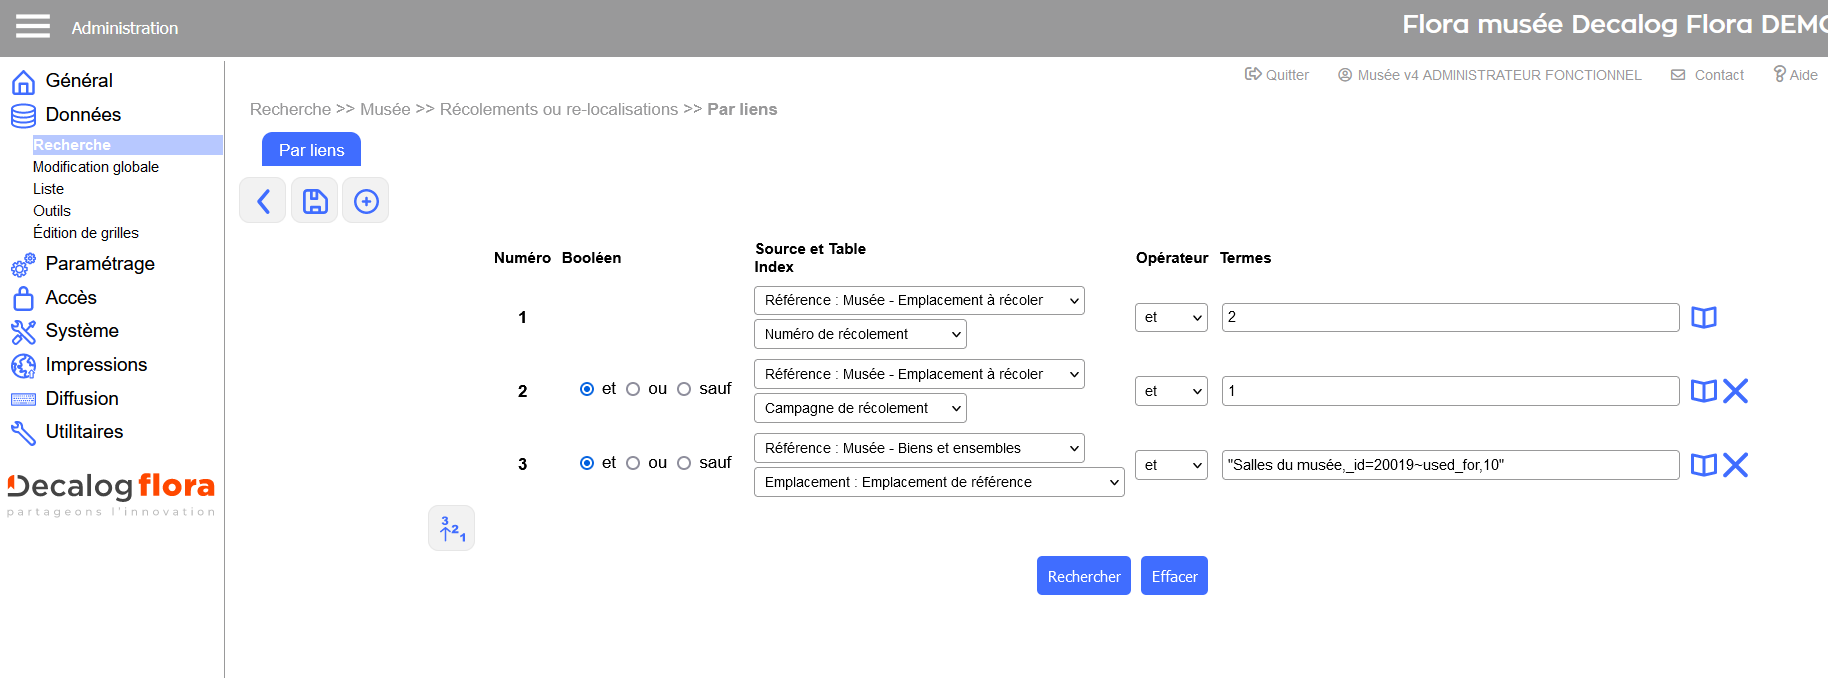Select 'sauf' boolean for row 2

[684, 389]
